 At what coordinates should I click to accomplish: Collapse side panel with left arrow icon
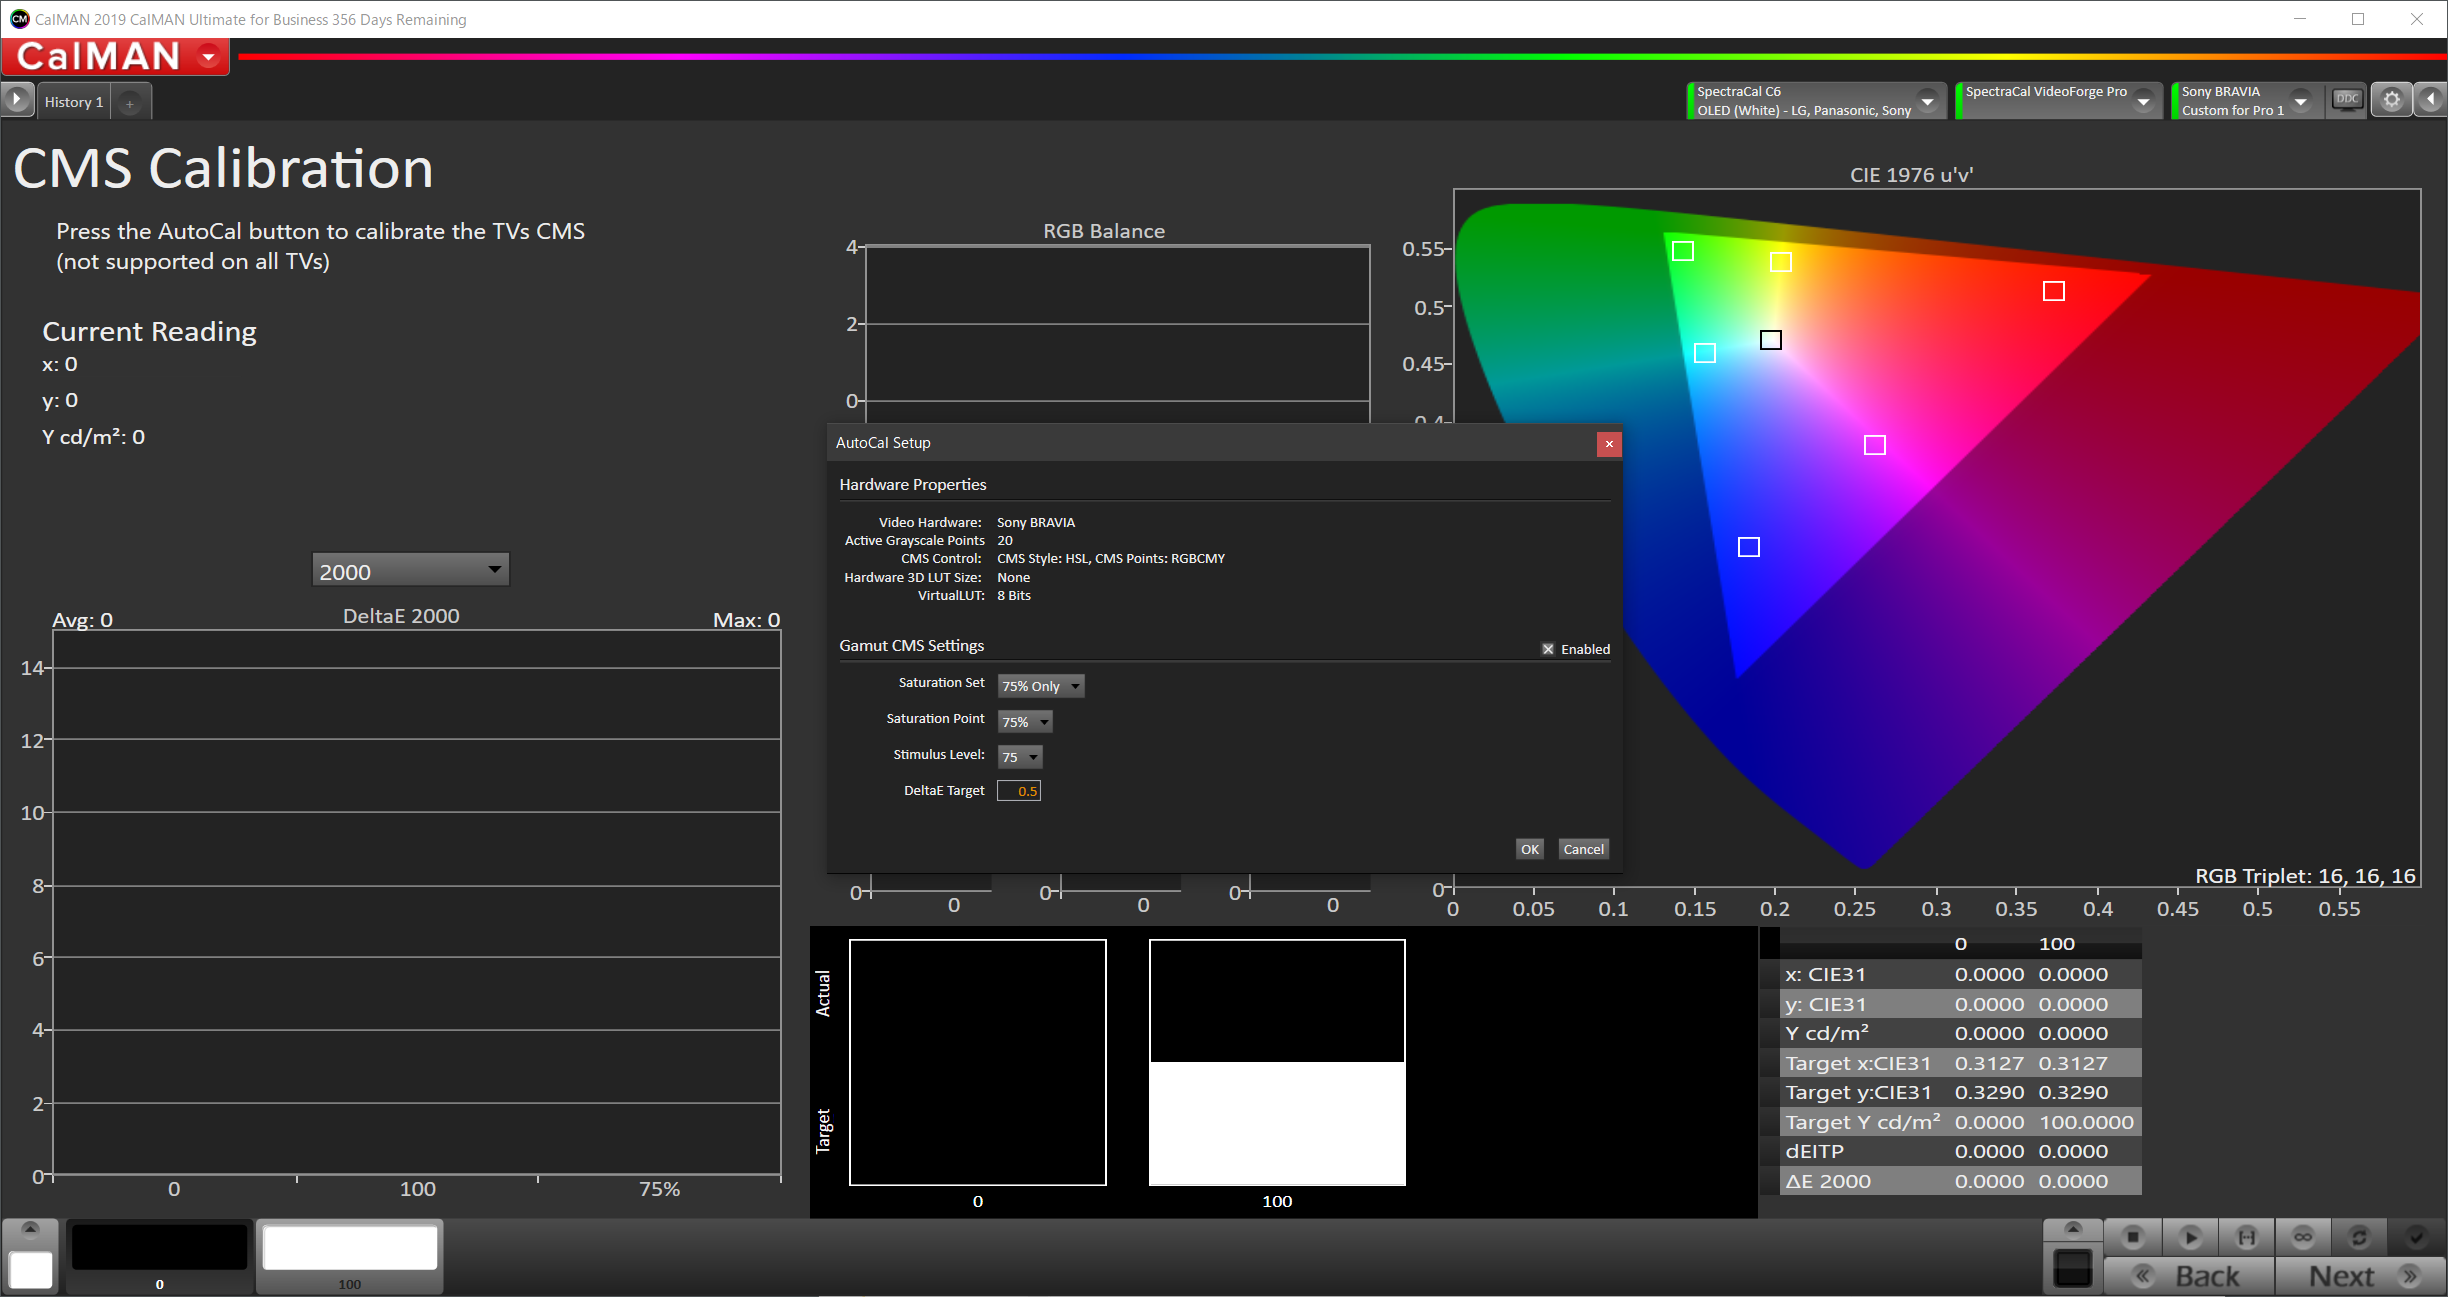(x=2431, y=100)
